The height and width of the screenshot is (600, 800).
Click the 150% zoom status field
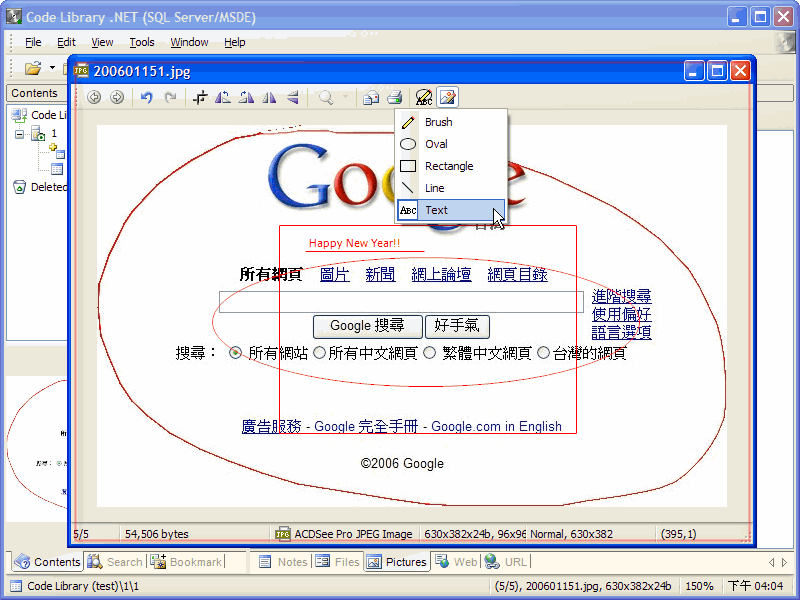[x=699, y=586]
